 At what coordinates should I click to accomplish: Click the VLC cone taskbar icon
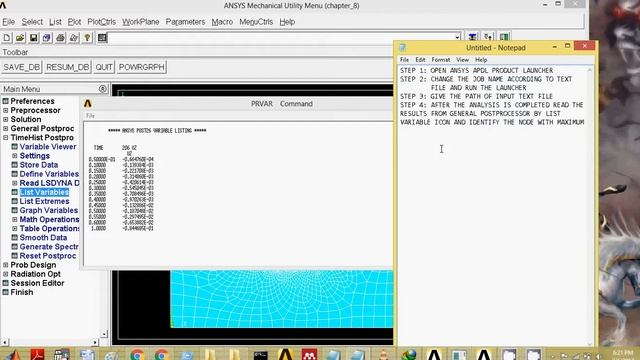383,354
